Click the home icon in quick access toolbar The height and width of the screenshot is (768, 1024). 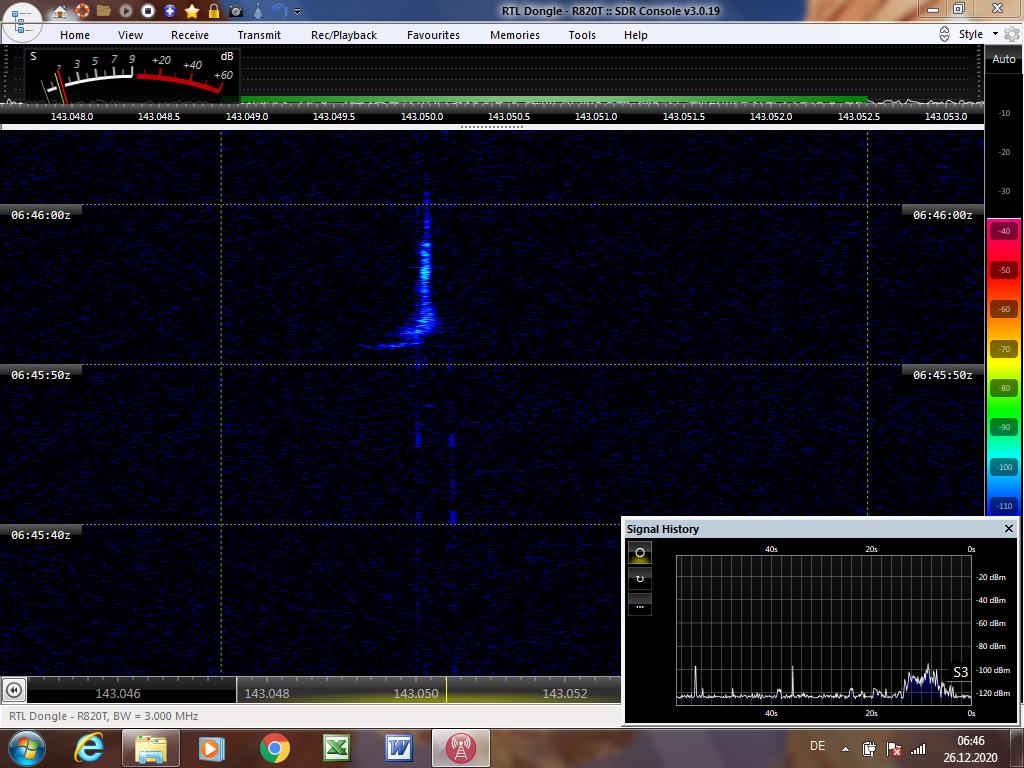click(x=60, y=11)
